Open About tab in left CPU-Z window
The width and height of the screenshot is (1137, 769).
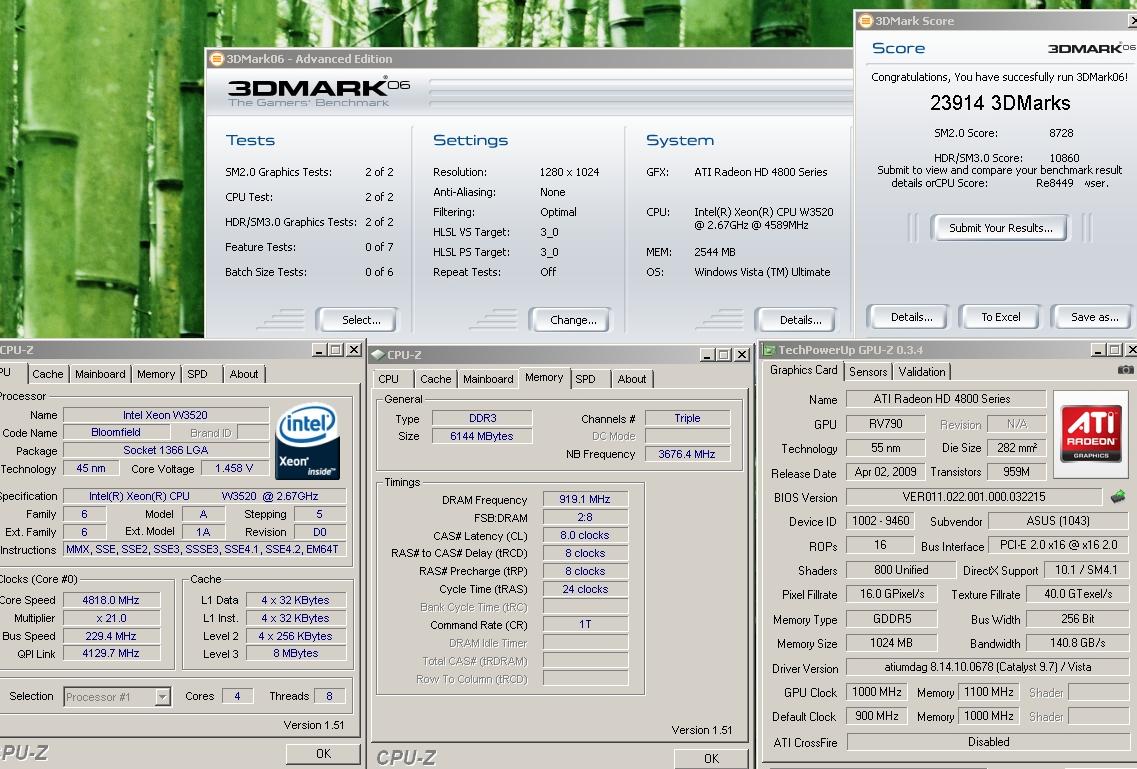[244, 374]
